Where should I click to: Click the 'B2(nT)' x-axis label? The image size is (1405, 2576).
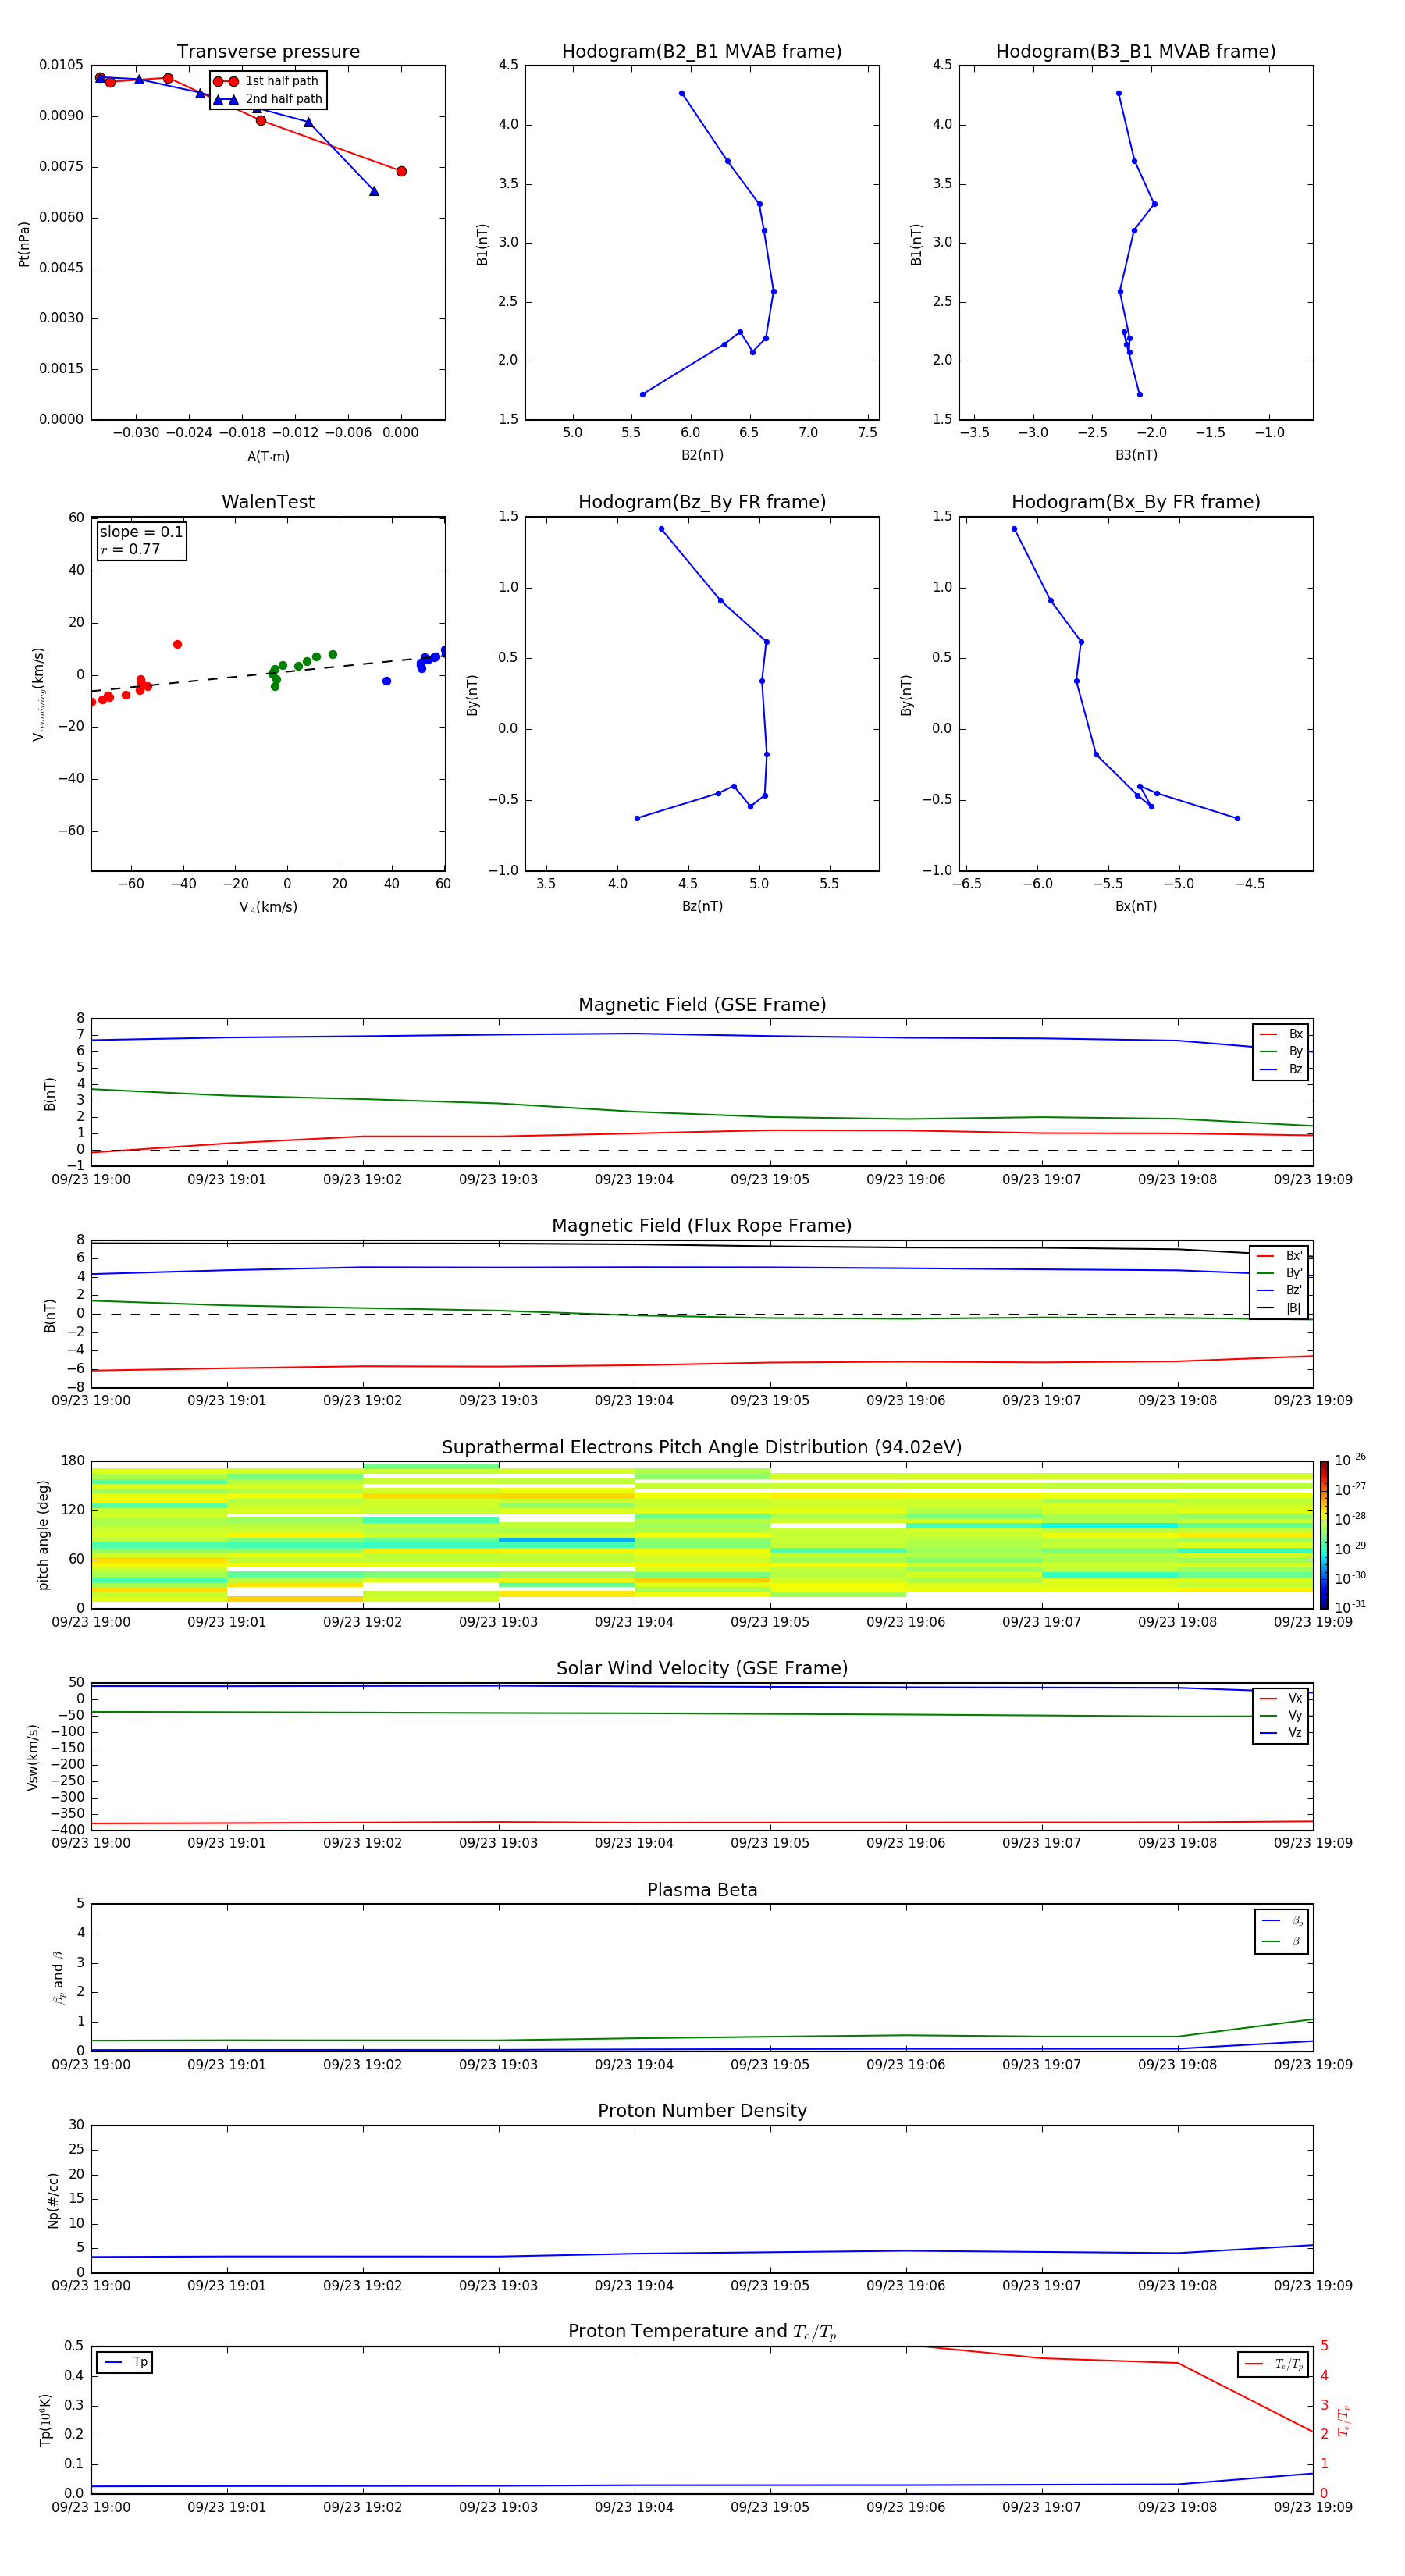702,455
